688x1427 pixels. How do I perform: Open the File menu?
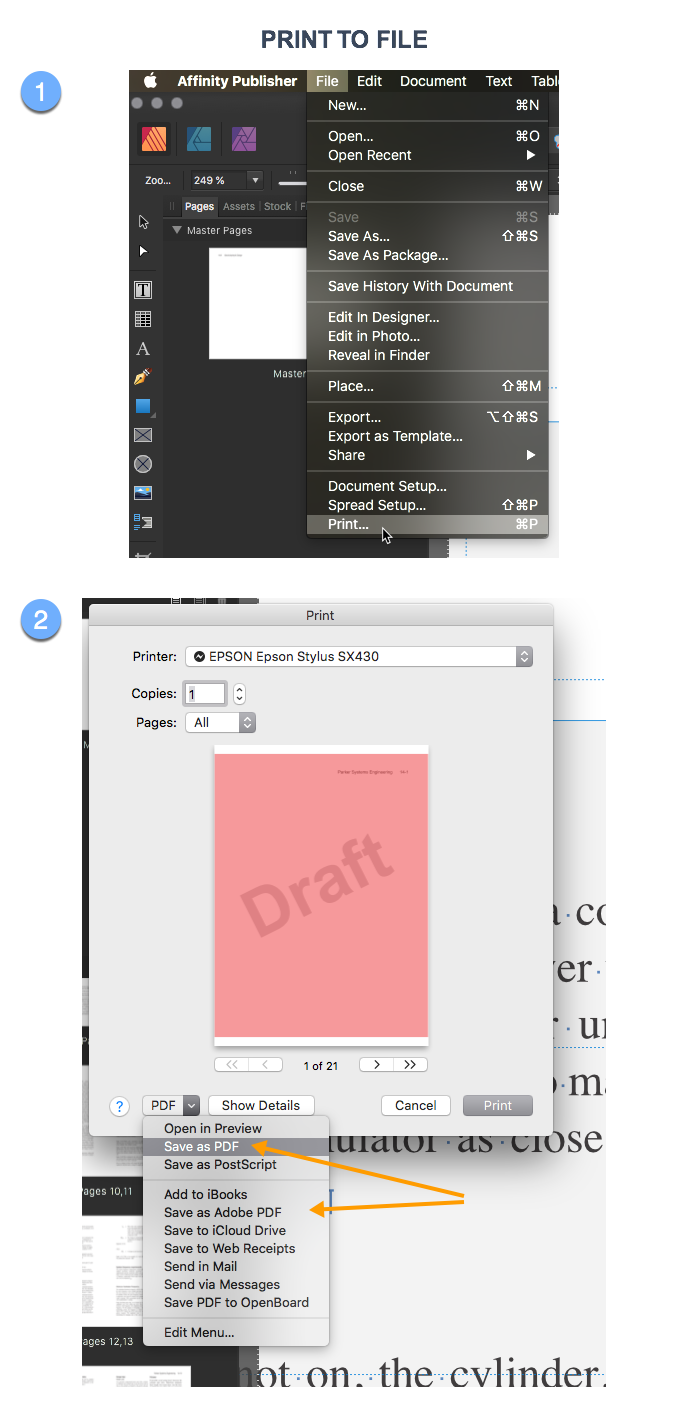(x=327, y=81)
